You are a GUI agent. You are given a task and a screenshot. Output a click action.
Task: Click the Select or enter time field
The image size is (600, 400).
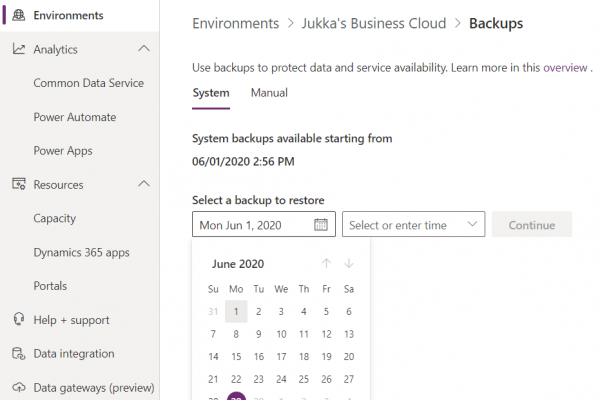413,224
